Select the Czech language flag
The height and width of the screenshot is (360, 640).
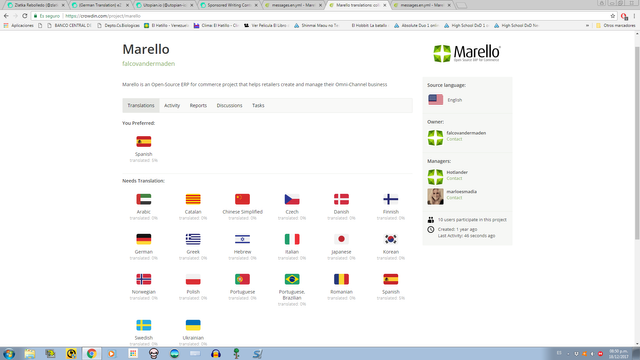pyautogui.click(x=292, y=199)
